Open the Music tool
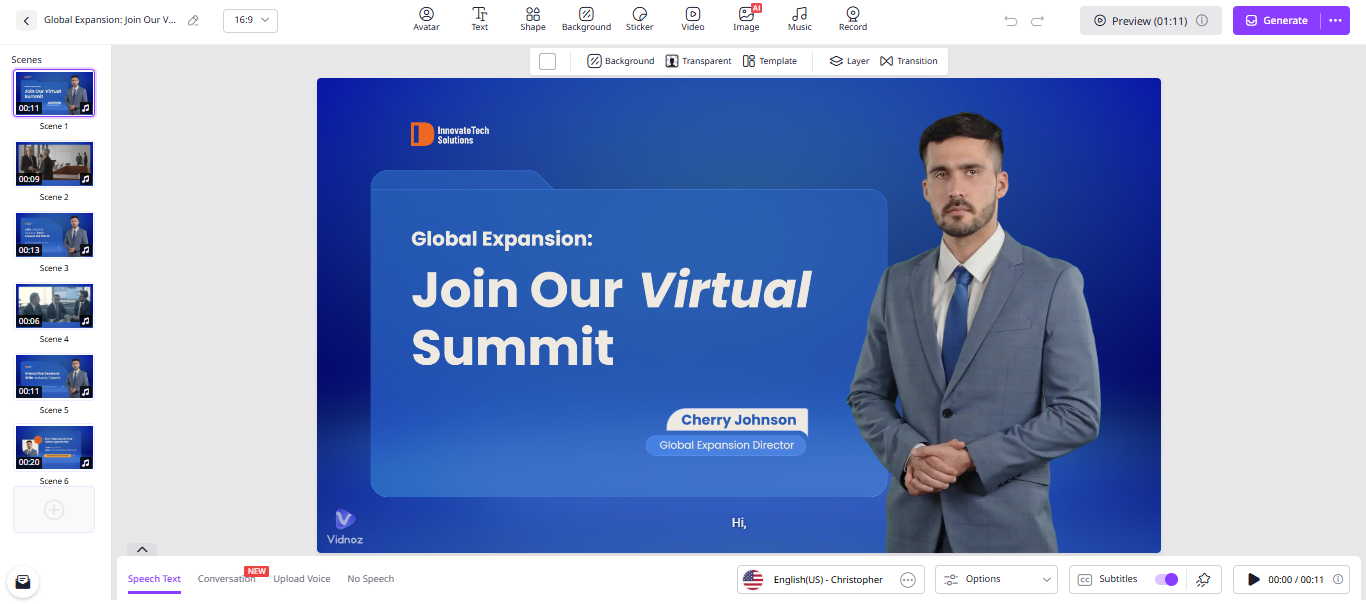The width and height of the screenshot is (1366, 604). pyautogui.click(x=800, y=19)
